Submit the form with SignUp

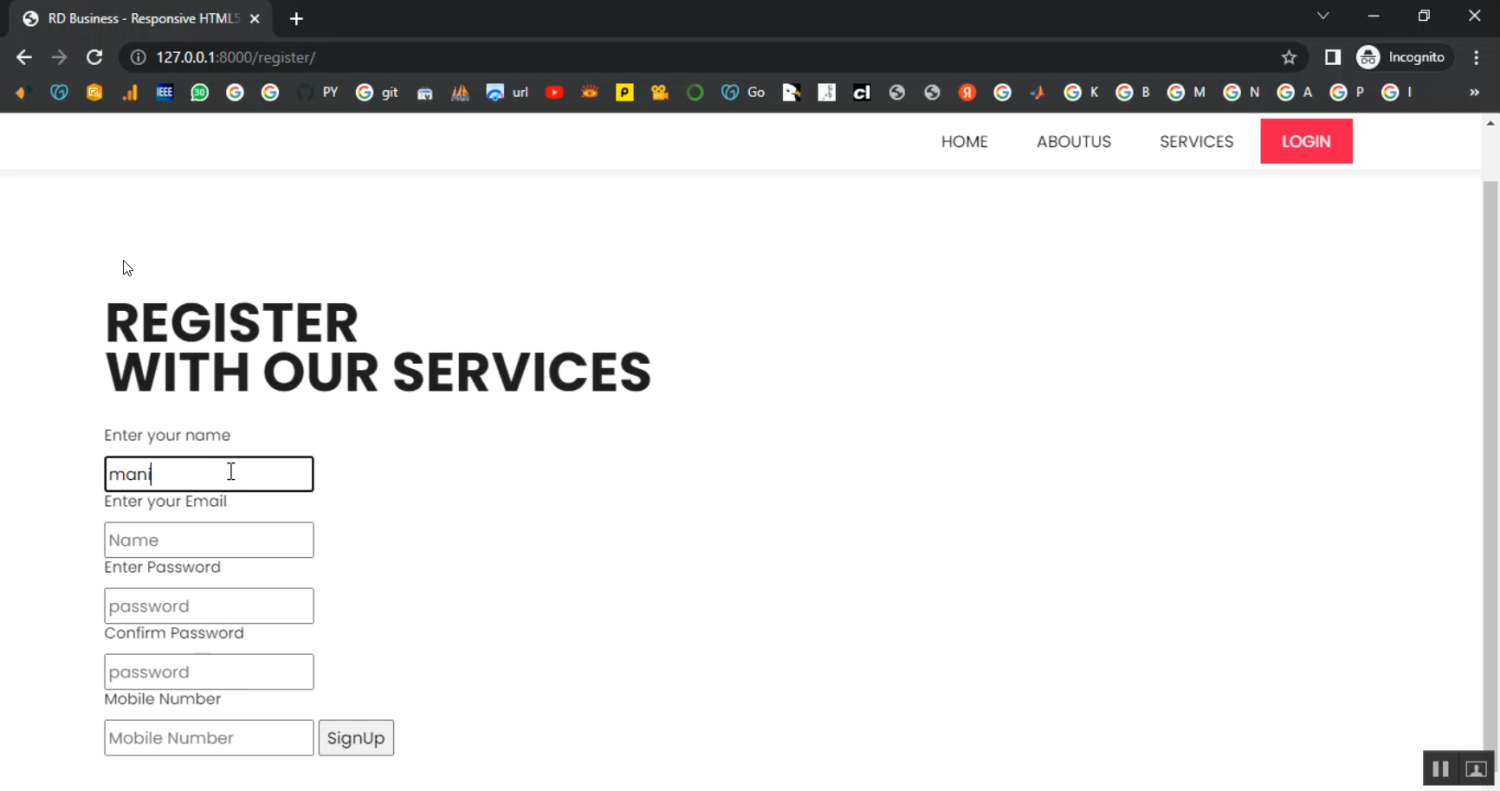click(356, 738)
